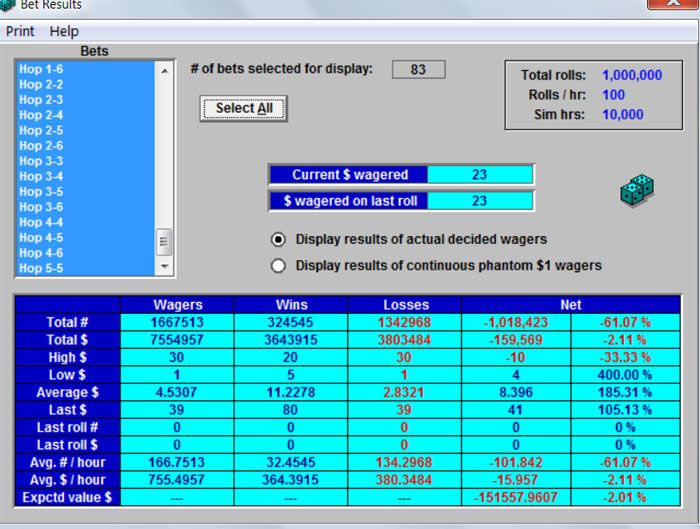Click Total $ losses cell 3803484

[404, 340]
